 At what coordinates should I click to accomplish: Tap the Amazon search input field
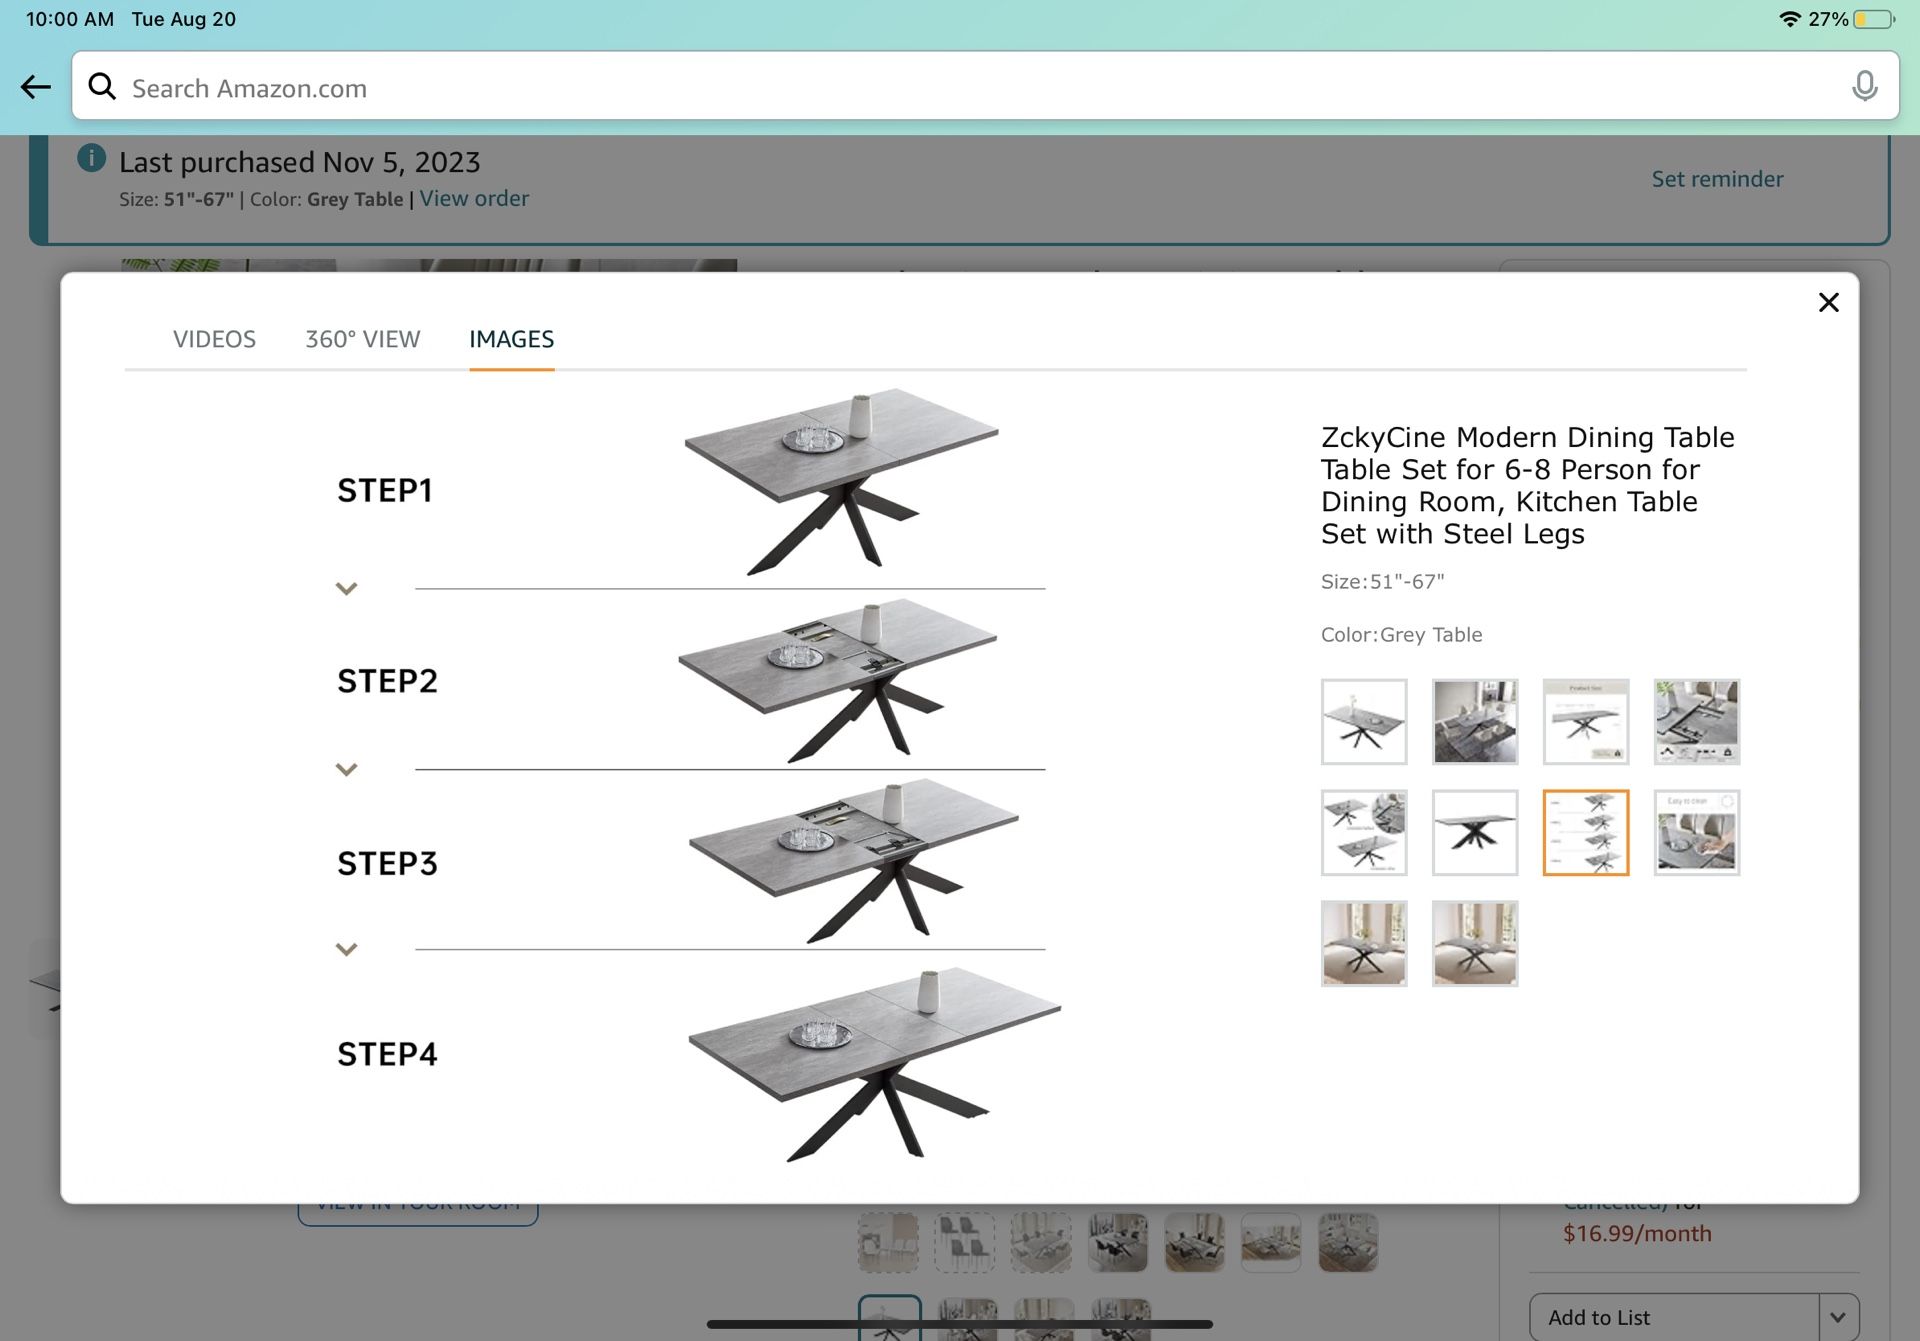pyautogui.click(x=600, y=87)
